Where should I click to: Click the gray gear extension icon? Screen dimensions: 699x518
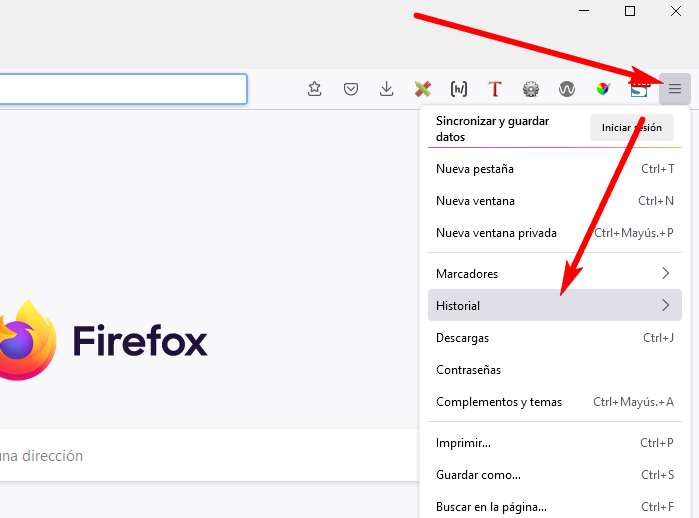coord(531,89)
